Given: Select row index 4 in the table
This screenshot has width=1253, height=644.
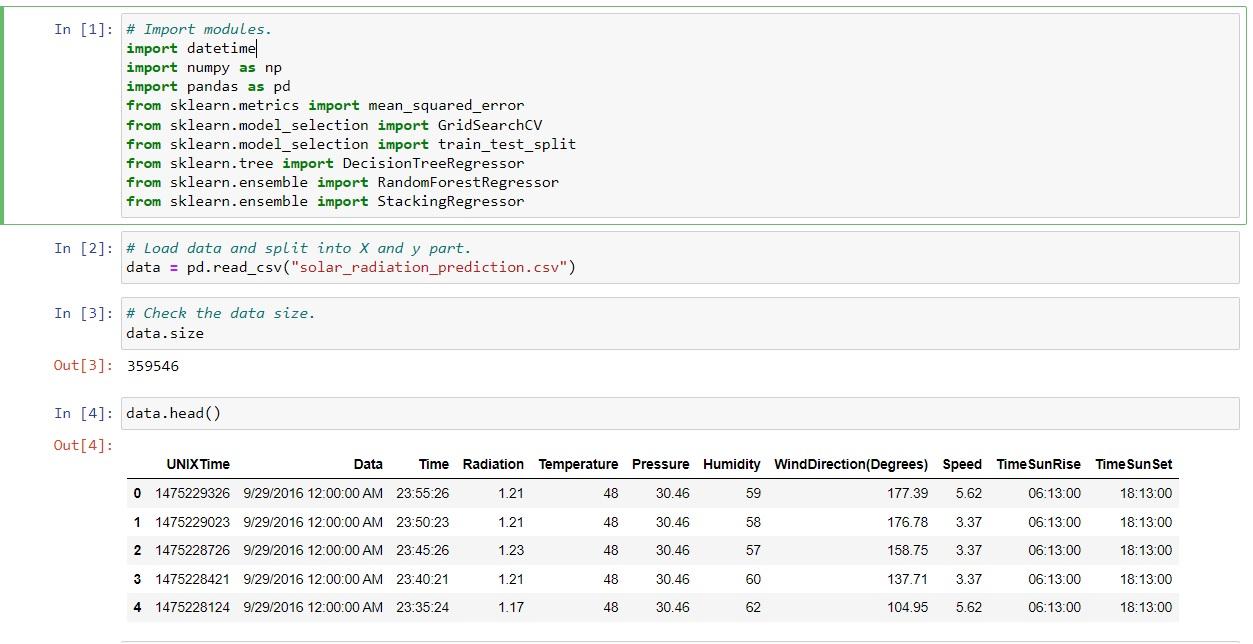Looking at the screenshot, I should coord(139,607).
